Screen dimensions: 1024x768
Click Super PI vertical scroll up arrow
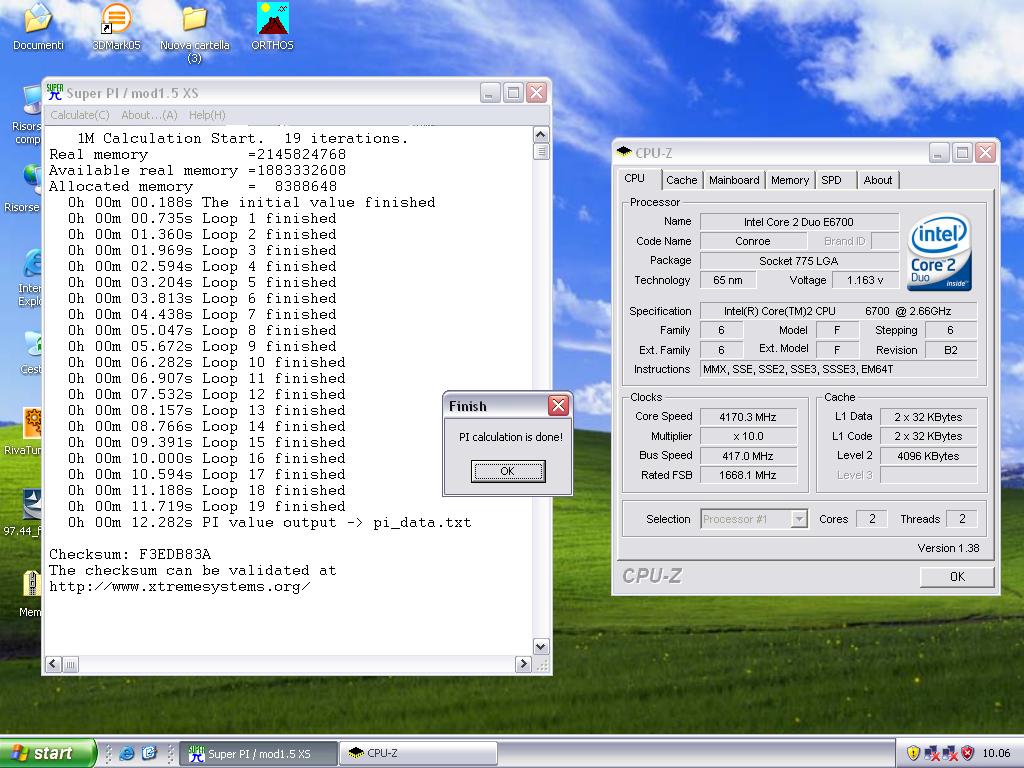(x=541, y=135)
